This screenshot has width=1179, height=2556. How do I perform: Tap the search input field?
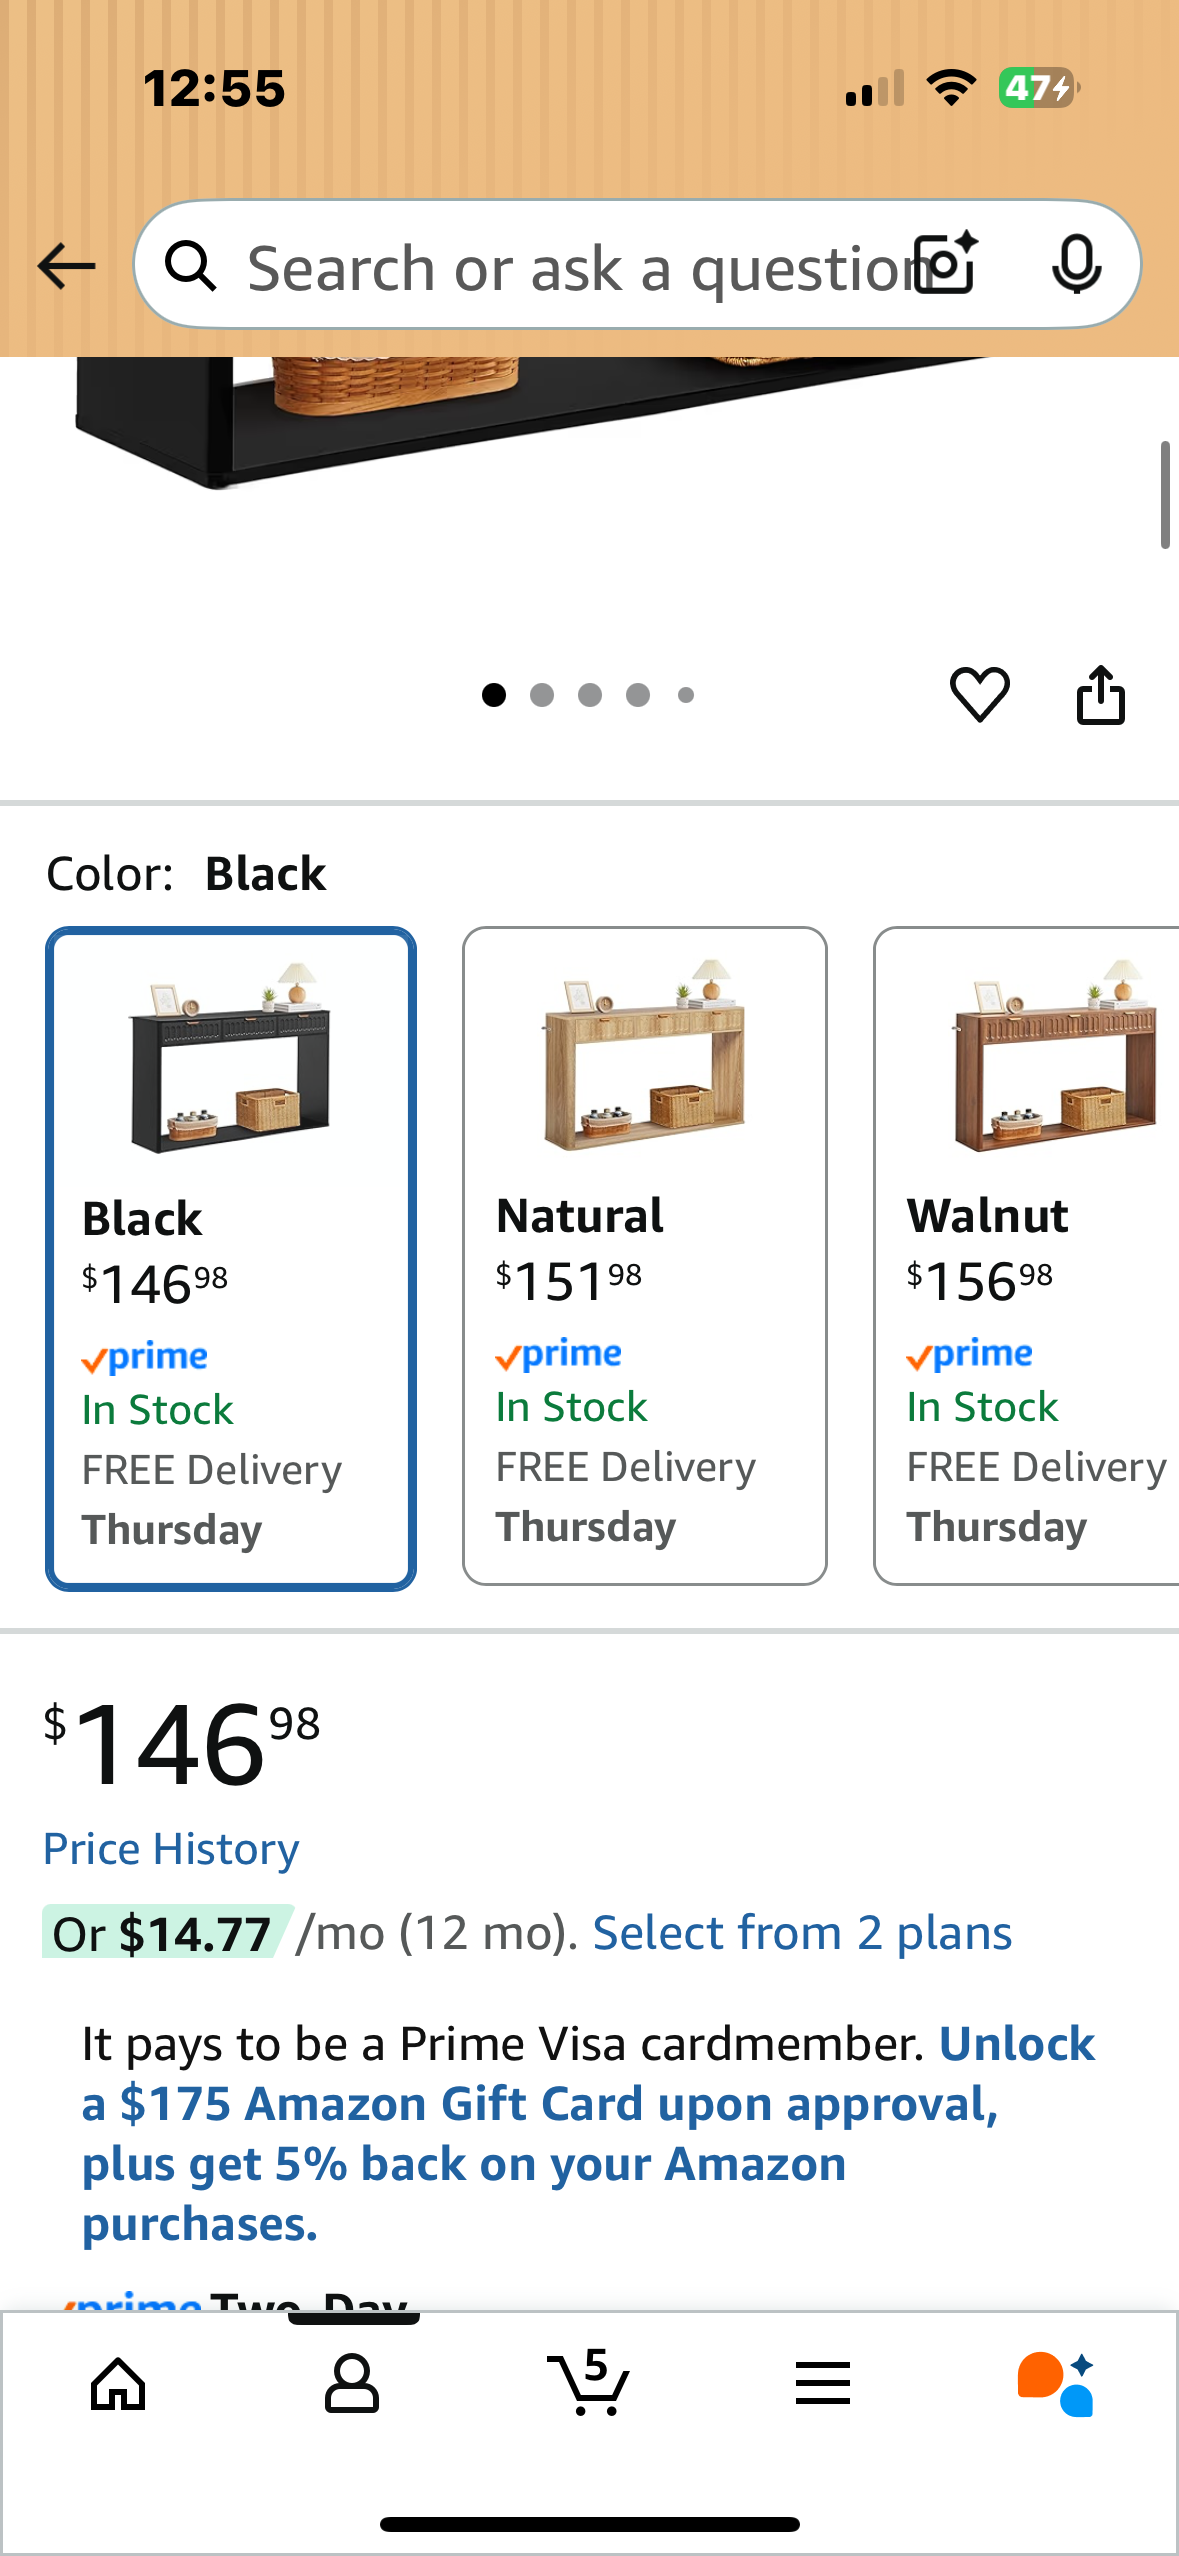coord(570,268)
